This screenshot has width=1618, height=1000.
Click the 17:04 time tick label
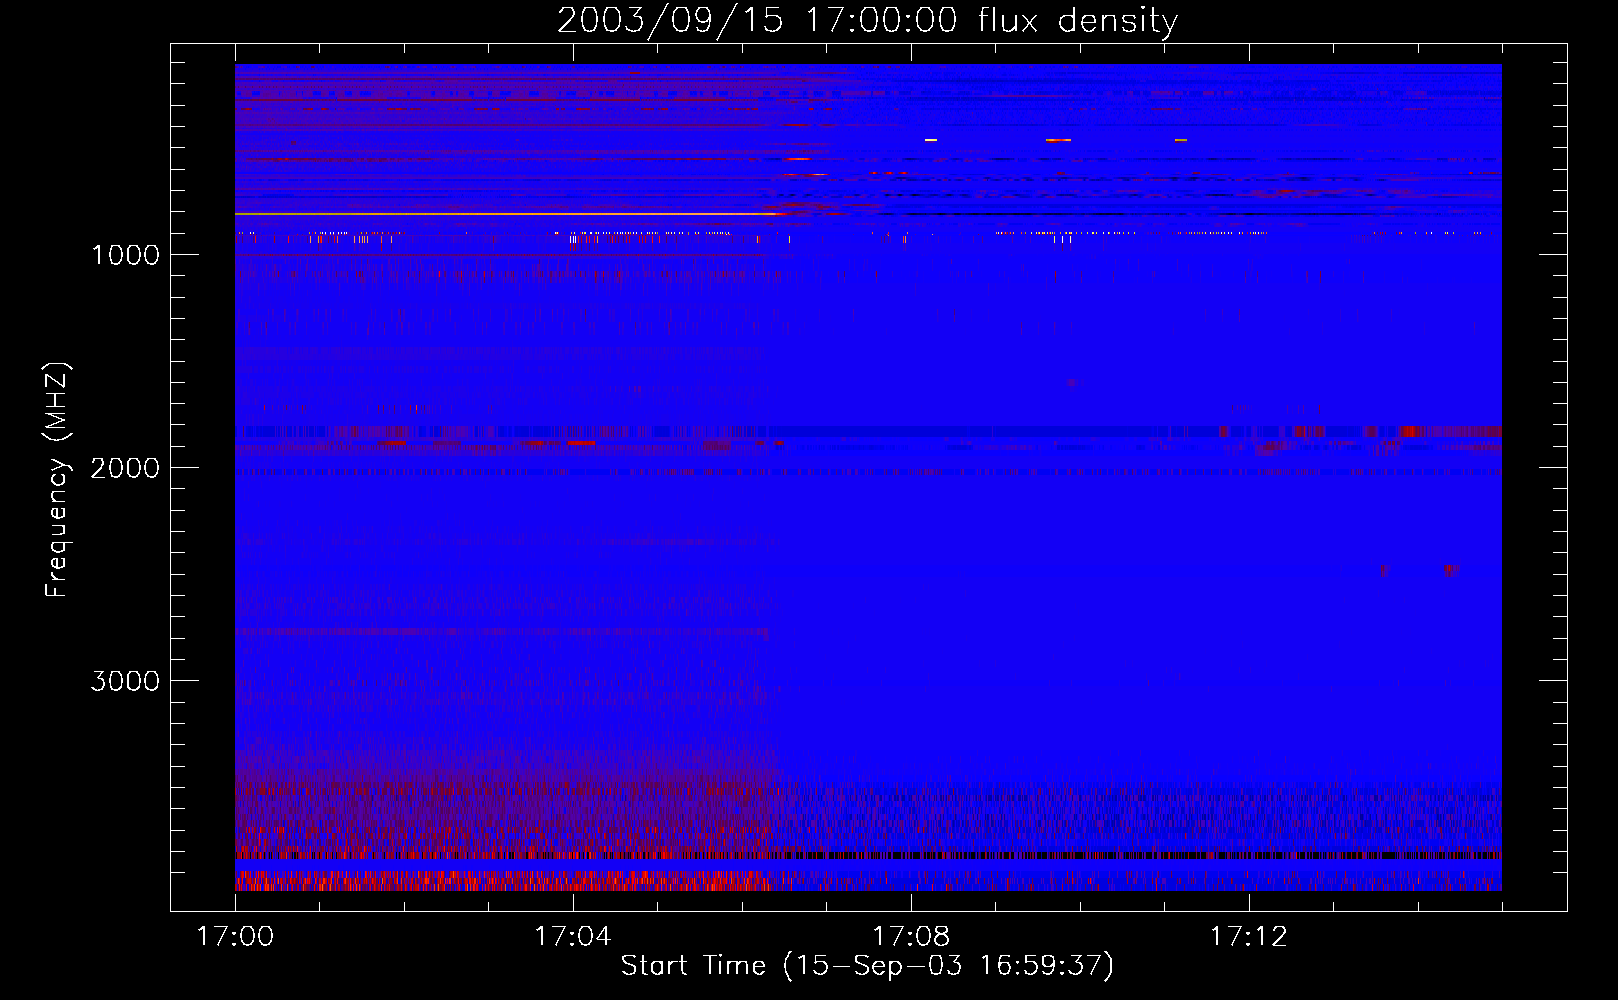point(573,937)
